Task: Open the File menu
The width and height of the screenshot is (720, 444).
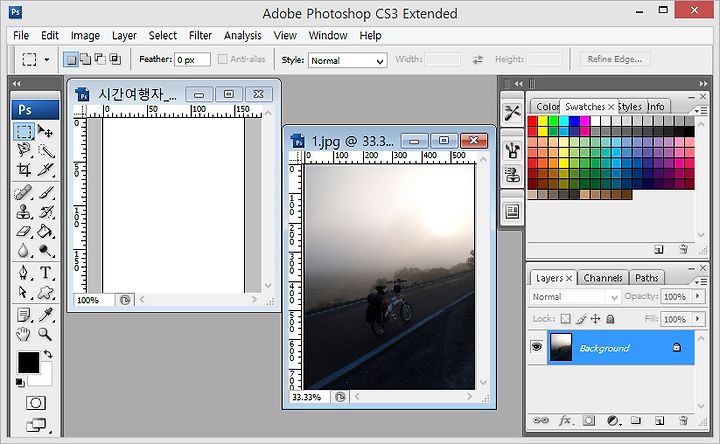Action: click(x=21, y=35)
